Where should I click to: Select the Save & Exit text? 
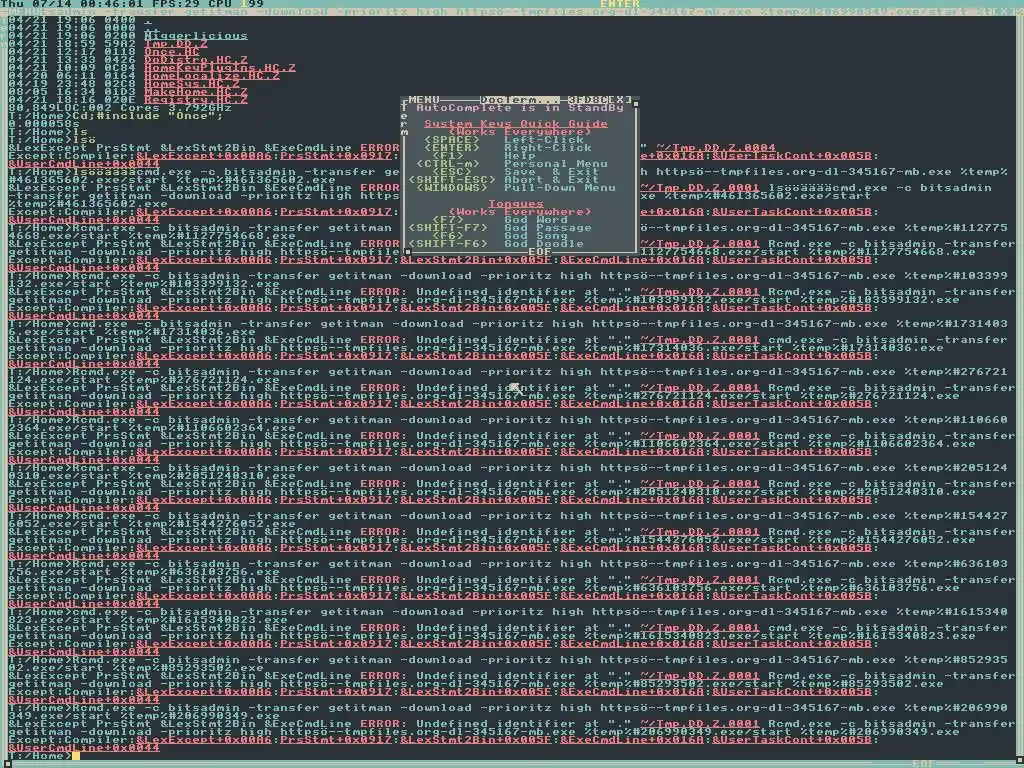click(x=552, y=172)
